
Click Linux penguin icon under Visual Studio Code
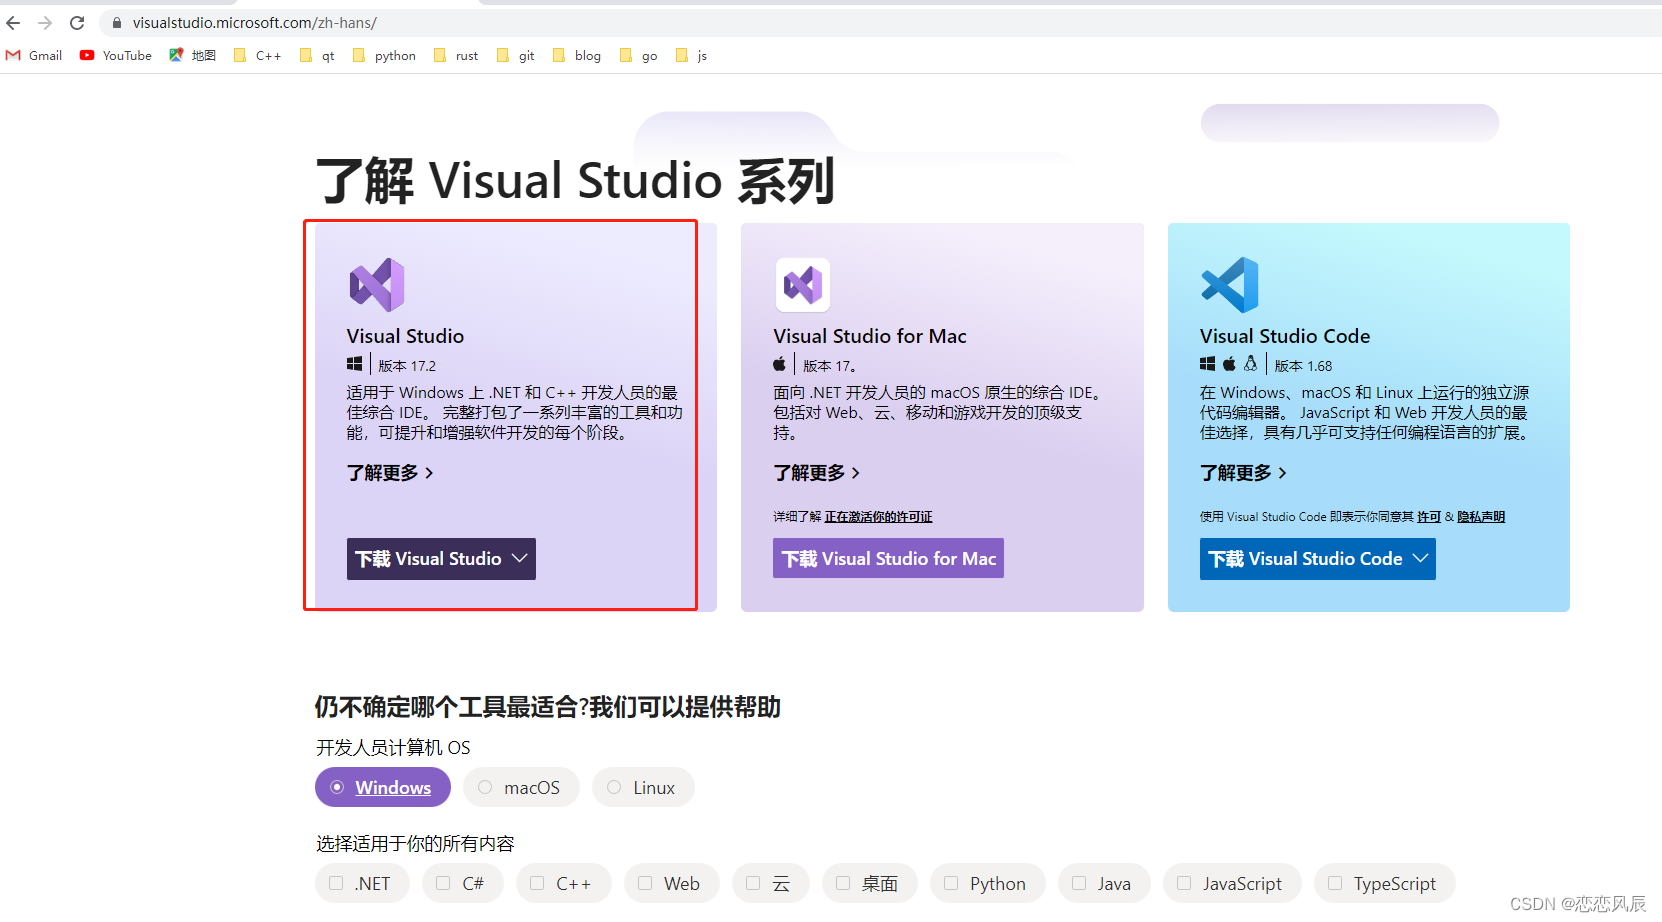point(1250,364)
